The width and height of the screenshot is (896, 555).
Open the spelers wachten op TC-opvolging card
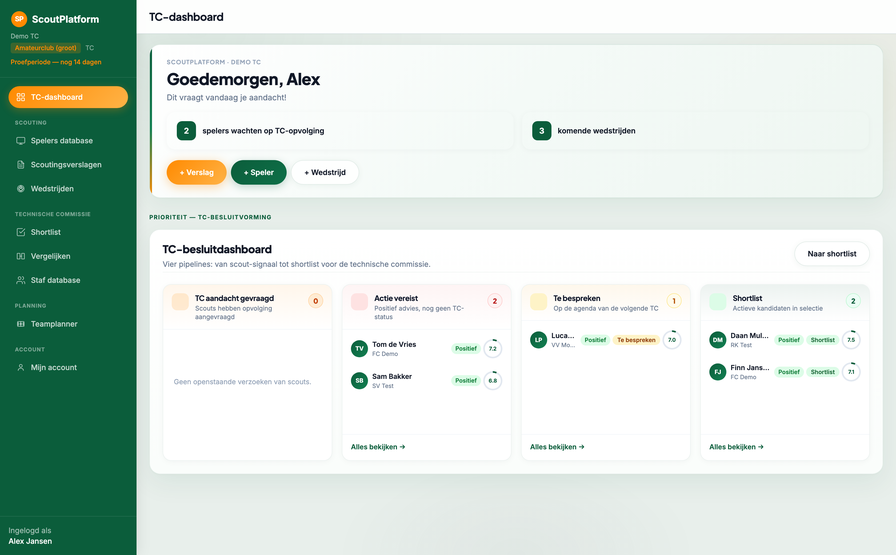tap(341, 131)
